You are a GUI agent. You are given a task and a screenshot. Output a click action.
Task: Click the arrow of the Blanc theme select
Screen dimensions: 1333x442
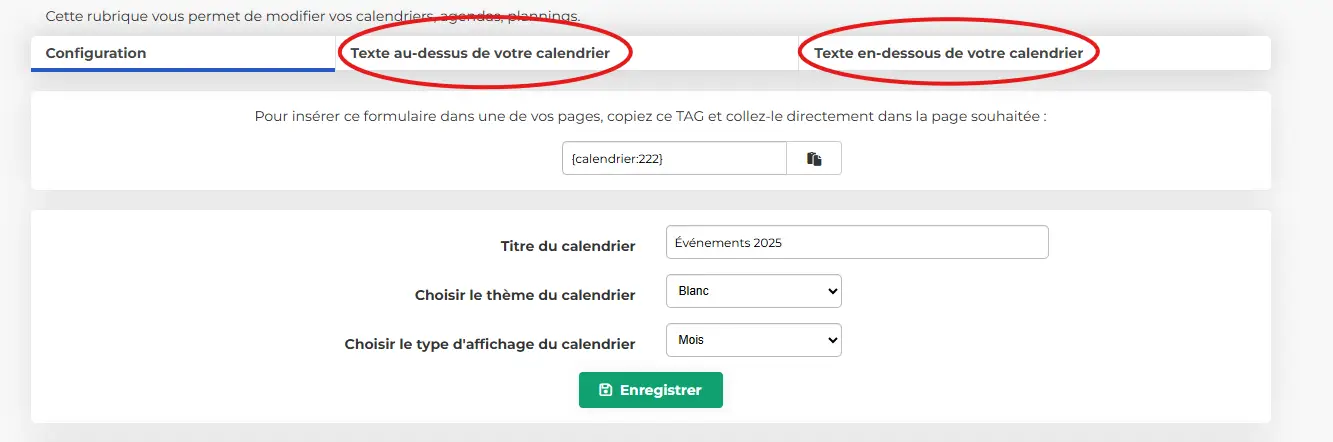coord(831,292)
